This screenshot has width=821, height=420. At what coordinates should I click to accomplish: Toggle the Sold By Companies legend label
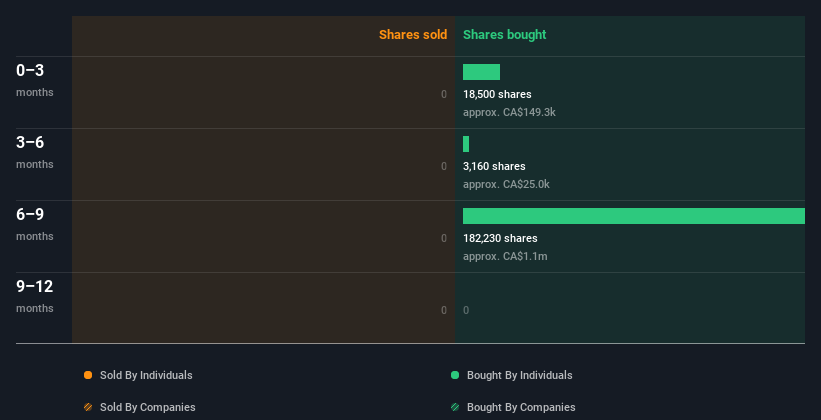(148, 407)
